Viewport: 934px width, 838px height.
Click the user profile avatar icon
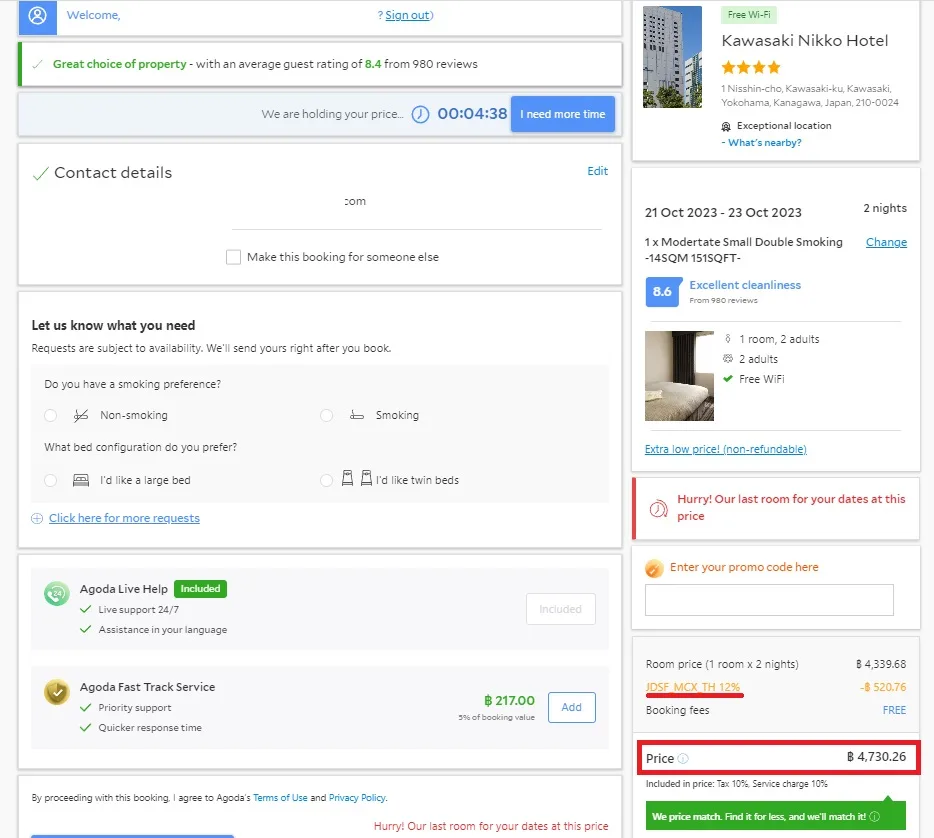click(x=38, y=15)
